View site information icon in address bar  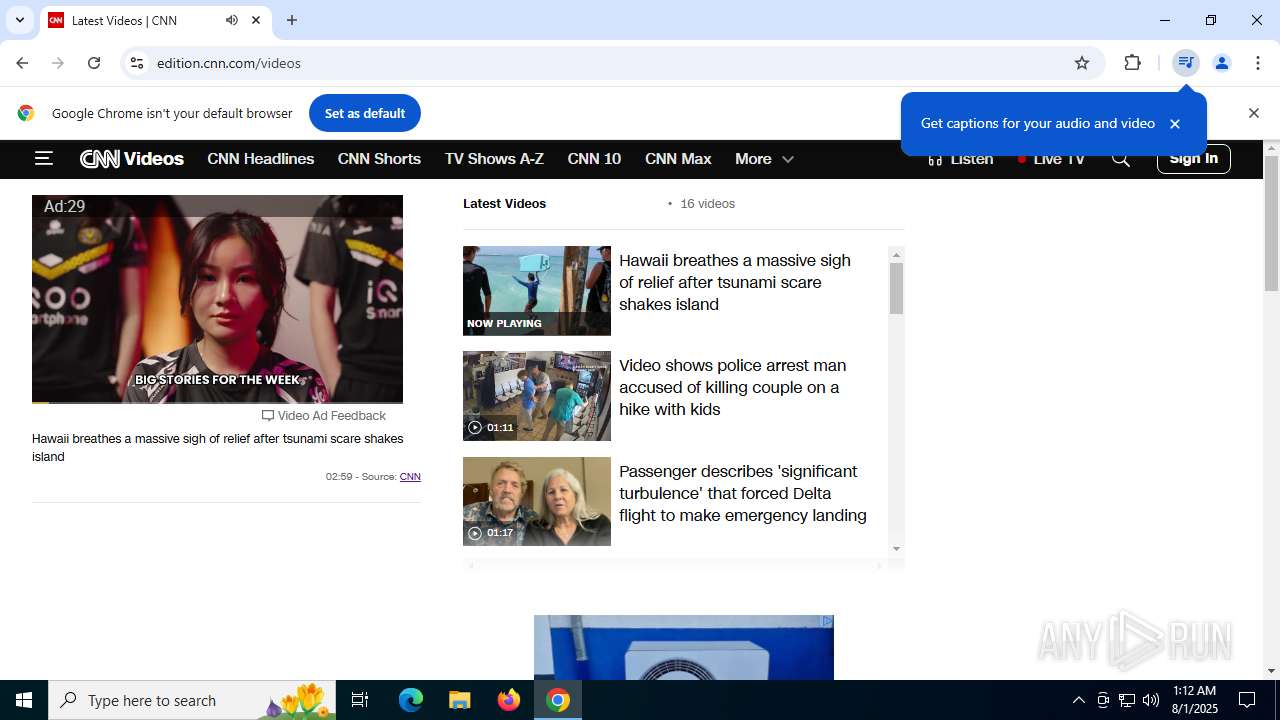137,63
